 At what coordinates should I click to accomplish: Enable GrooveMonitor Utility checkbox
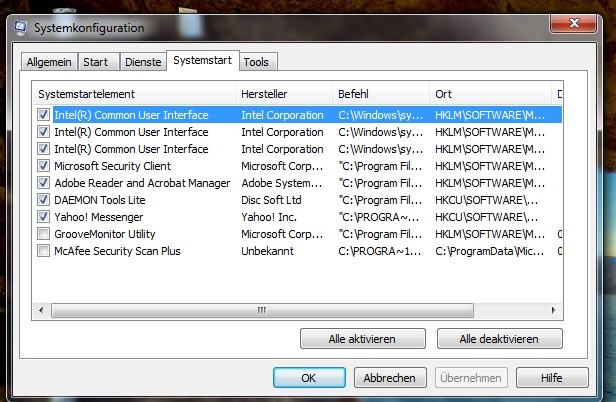pyautogui.click(x=43, y=234)
